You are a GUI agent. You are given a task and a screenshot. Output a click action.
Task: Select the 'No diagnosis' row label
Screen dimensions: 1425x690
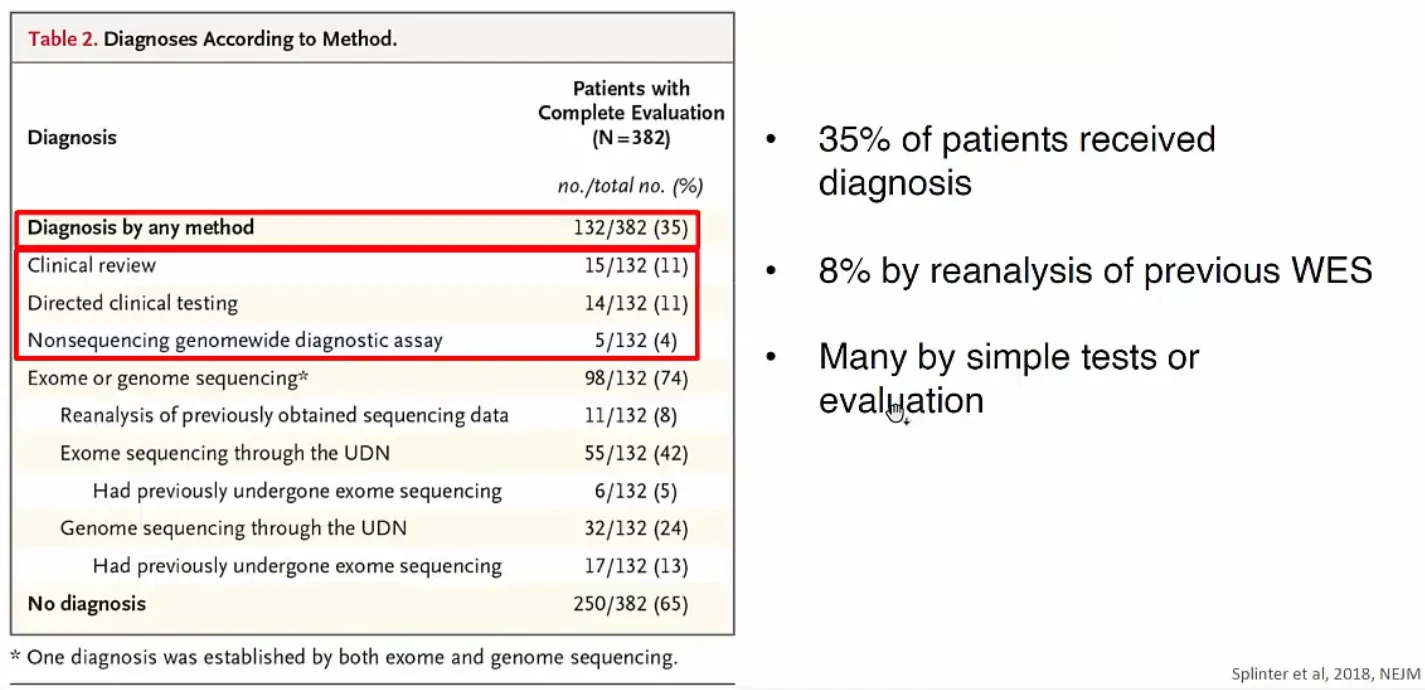click(86, 603)
